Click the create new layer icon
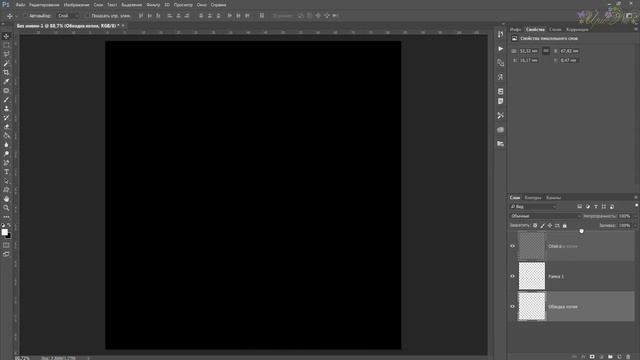Viewport: 640px width, 360px height. pyautogui.click(x=619, y=357)
